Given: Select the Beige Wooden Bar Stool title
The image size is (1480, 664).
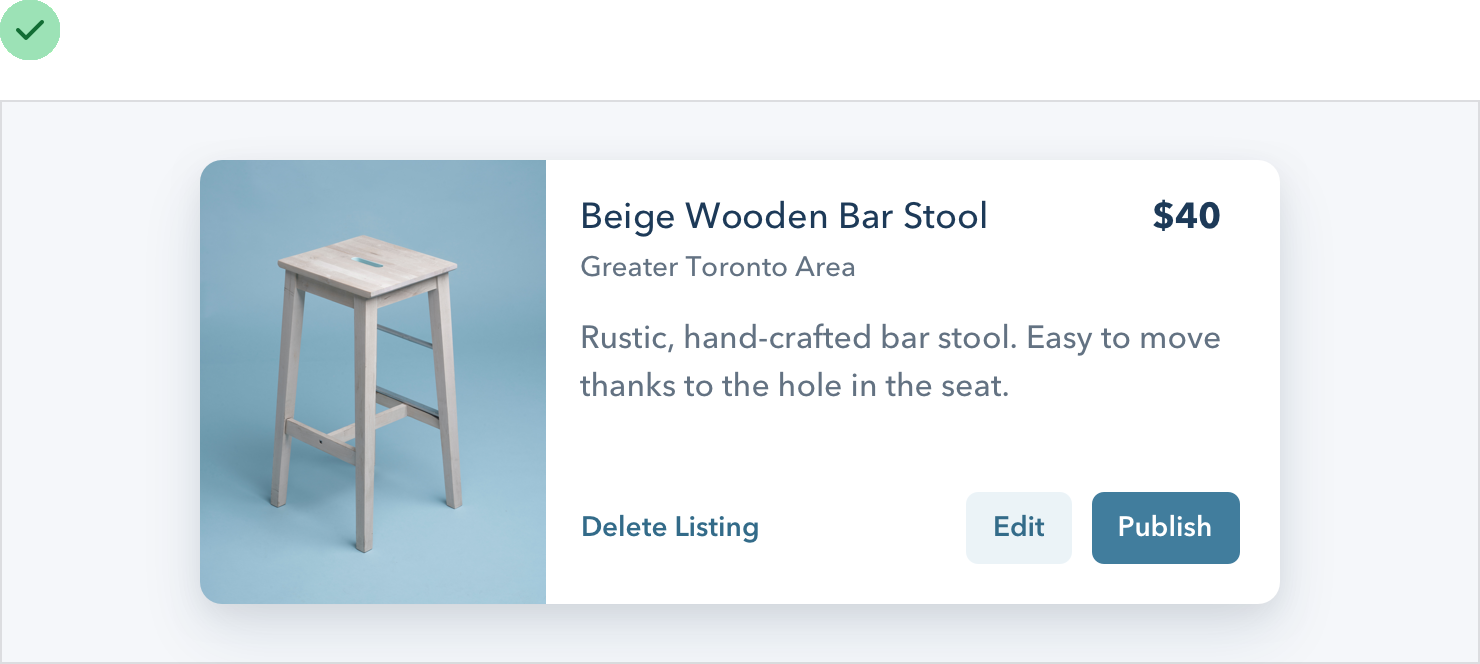Looking at the screenshot, I should (783, 216).
